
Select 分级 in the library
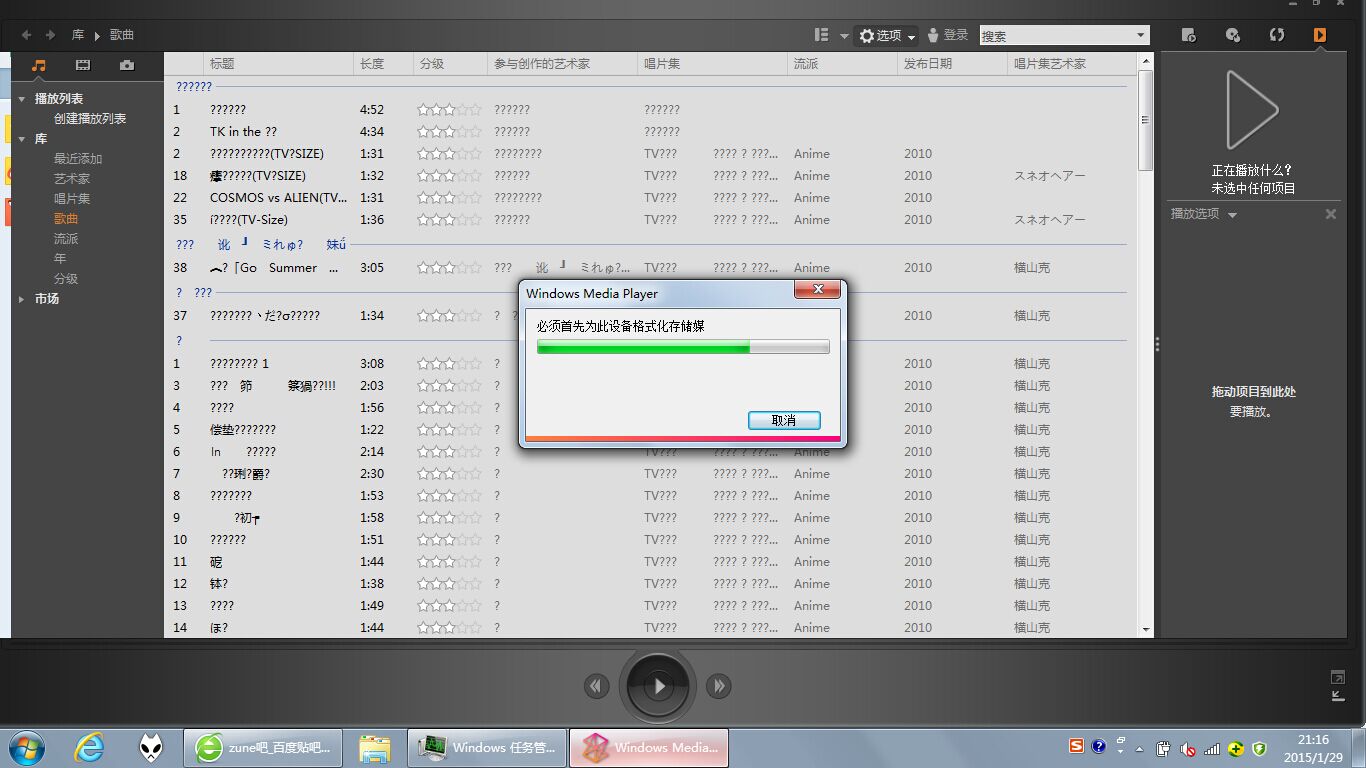(66, 279)
